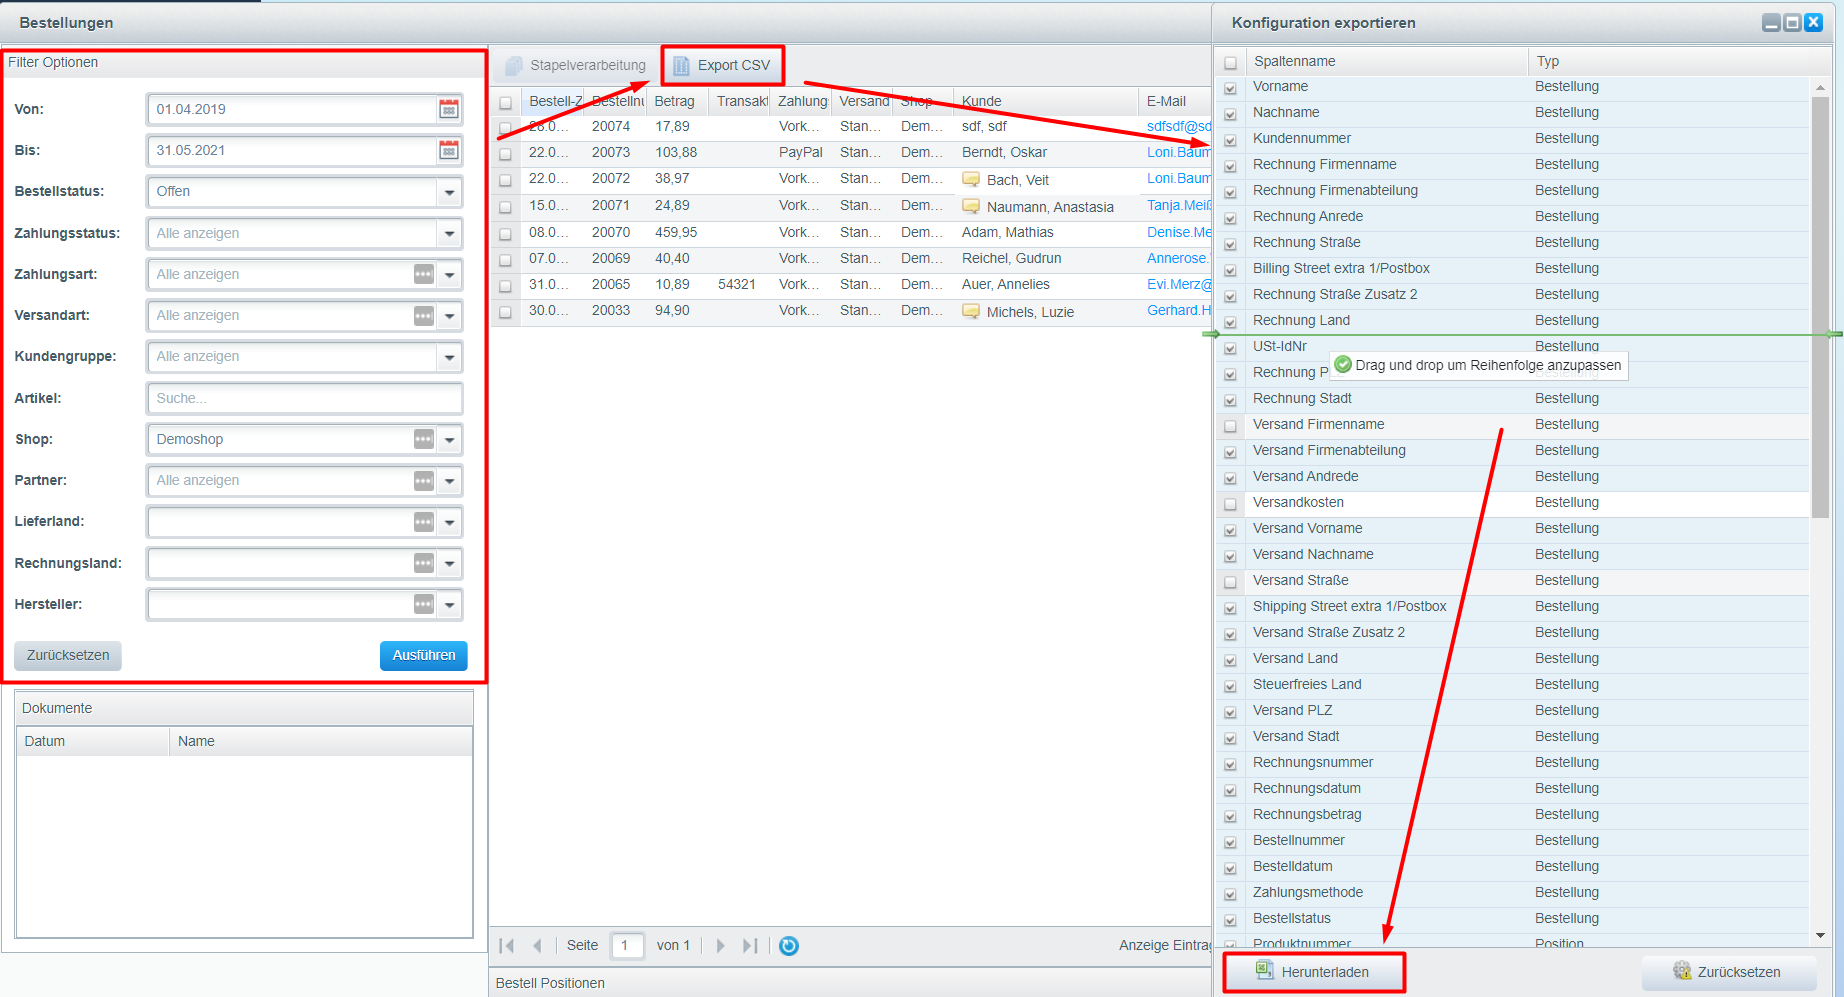Expand the Versandart dropdown arrow
Screen dimensions: 1844x997
(x=449, y=315)
